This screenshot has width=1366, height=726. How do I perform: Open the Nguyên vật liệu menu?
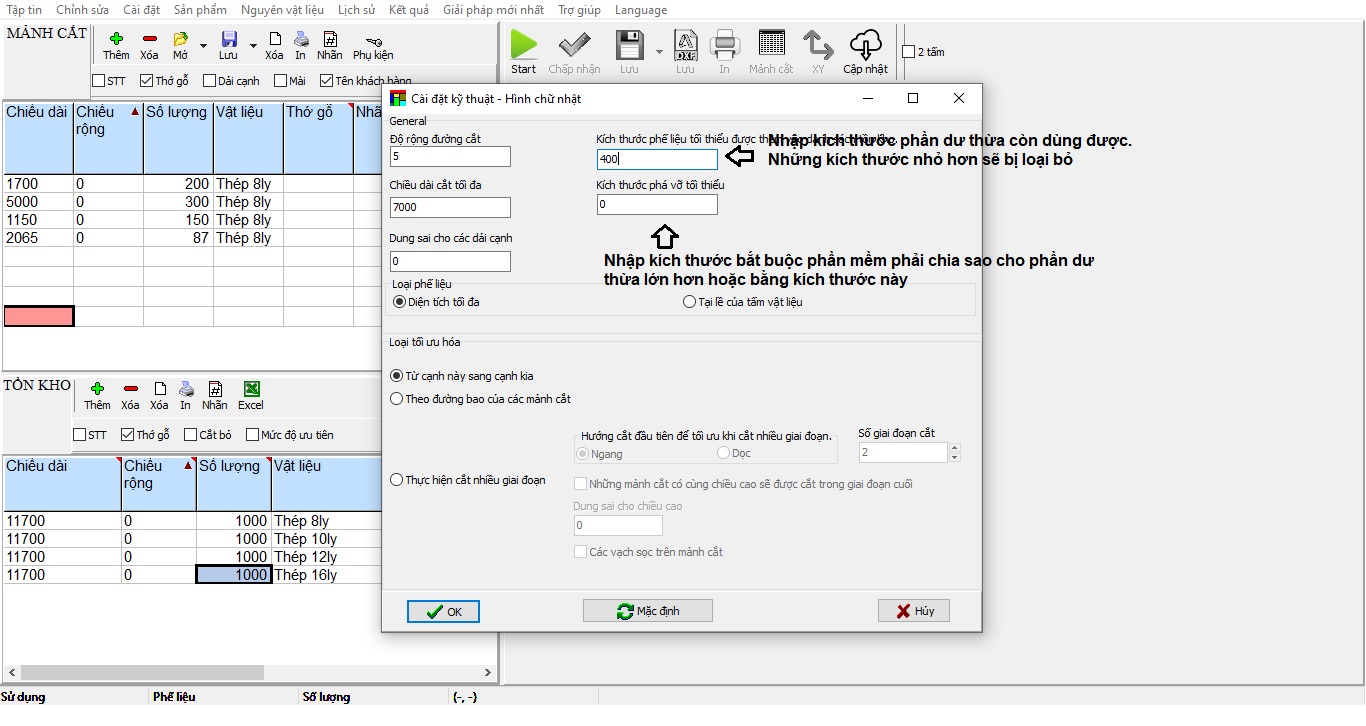[283, 10]
